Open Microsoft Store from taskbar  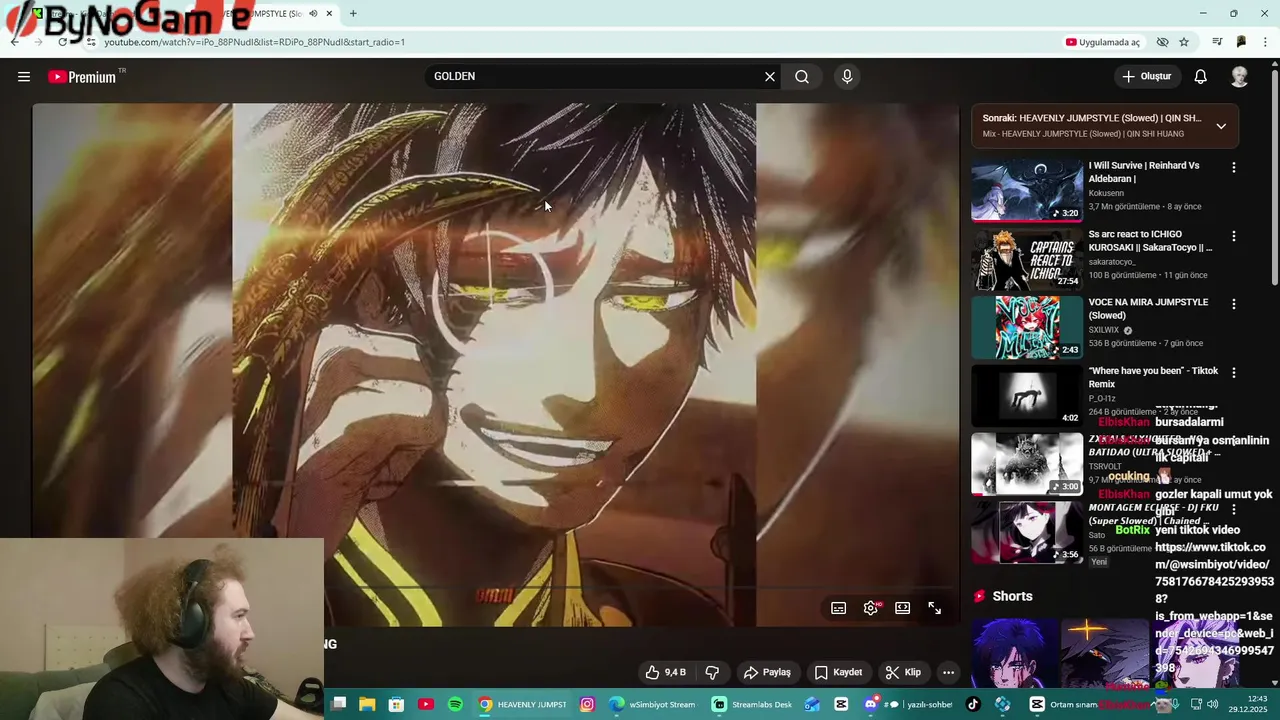397,704
